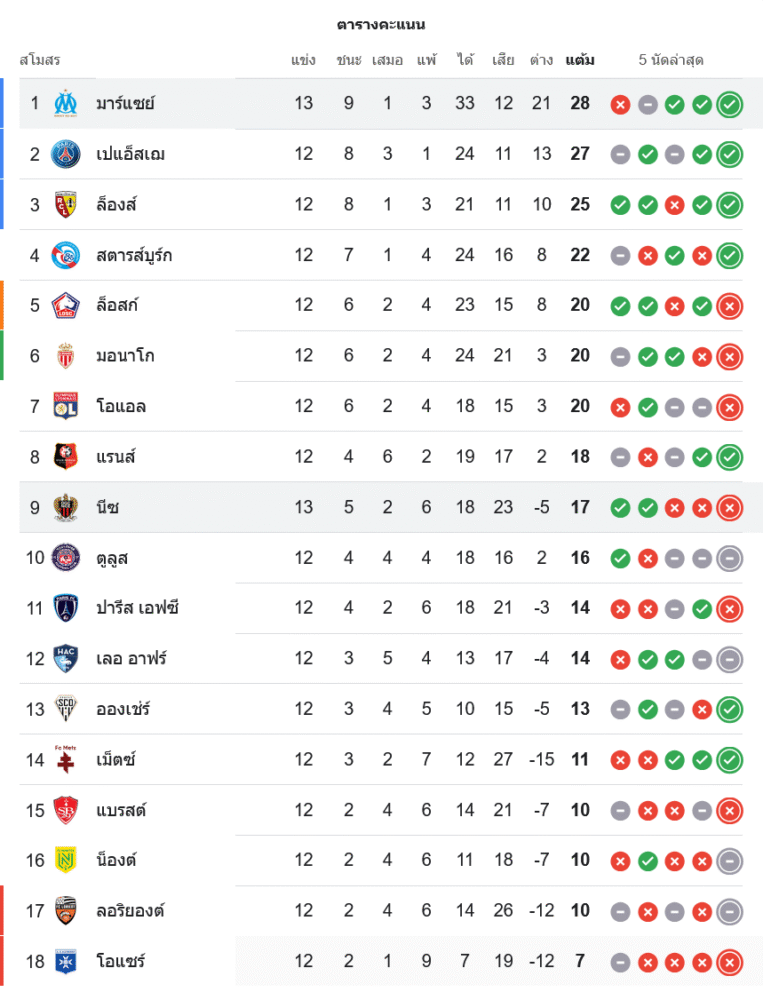Click the Rennes club badge
The image size is (763, 1000).
point(65,457)
